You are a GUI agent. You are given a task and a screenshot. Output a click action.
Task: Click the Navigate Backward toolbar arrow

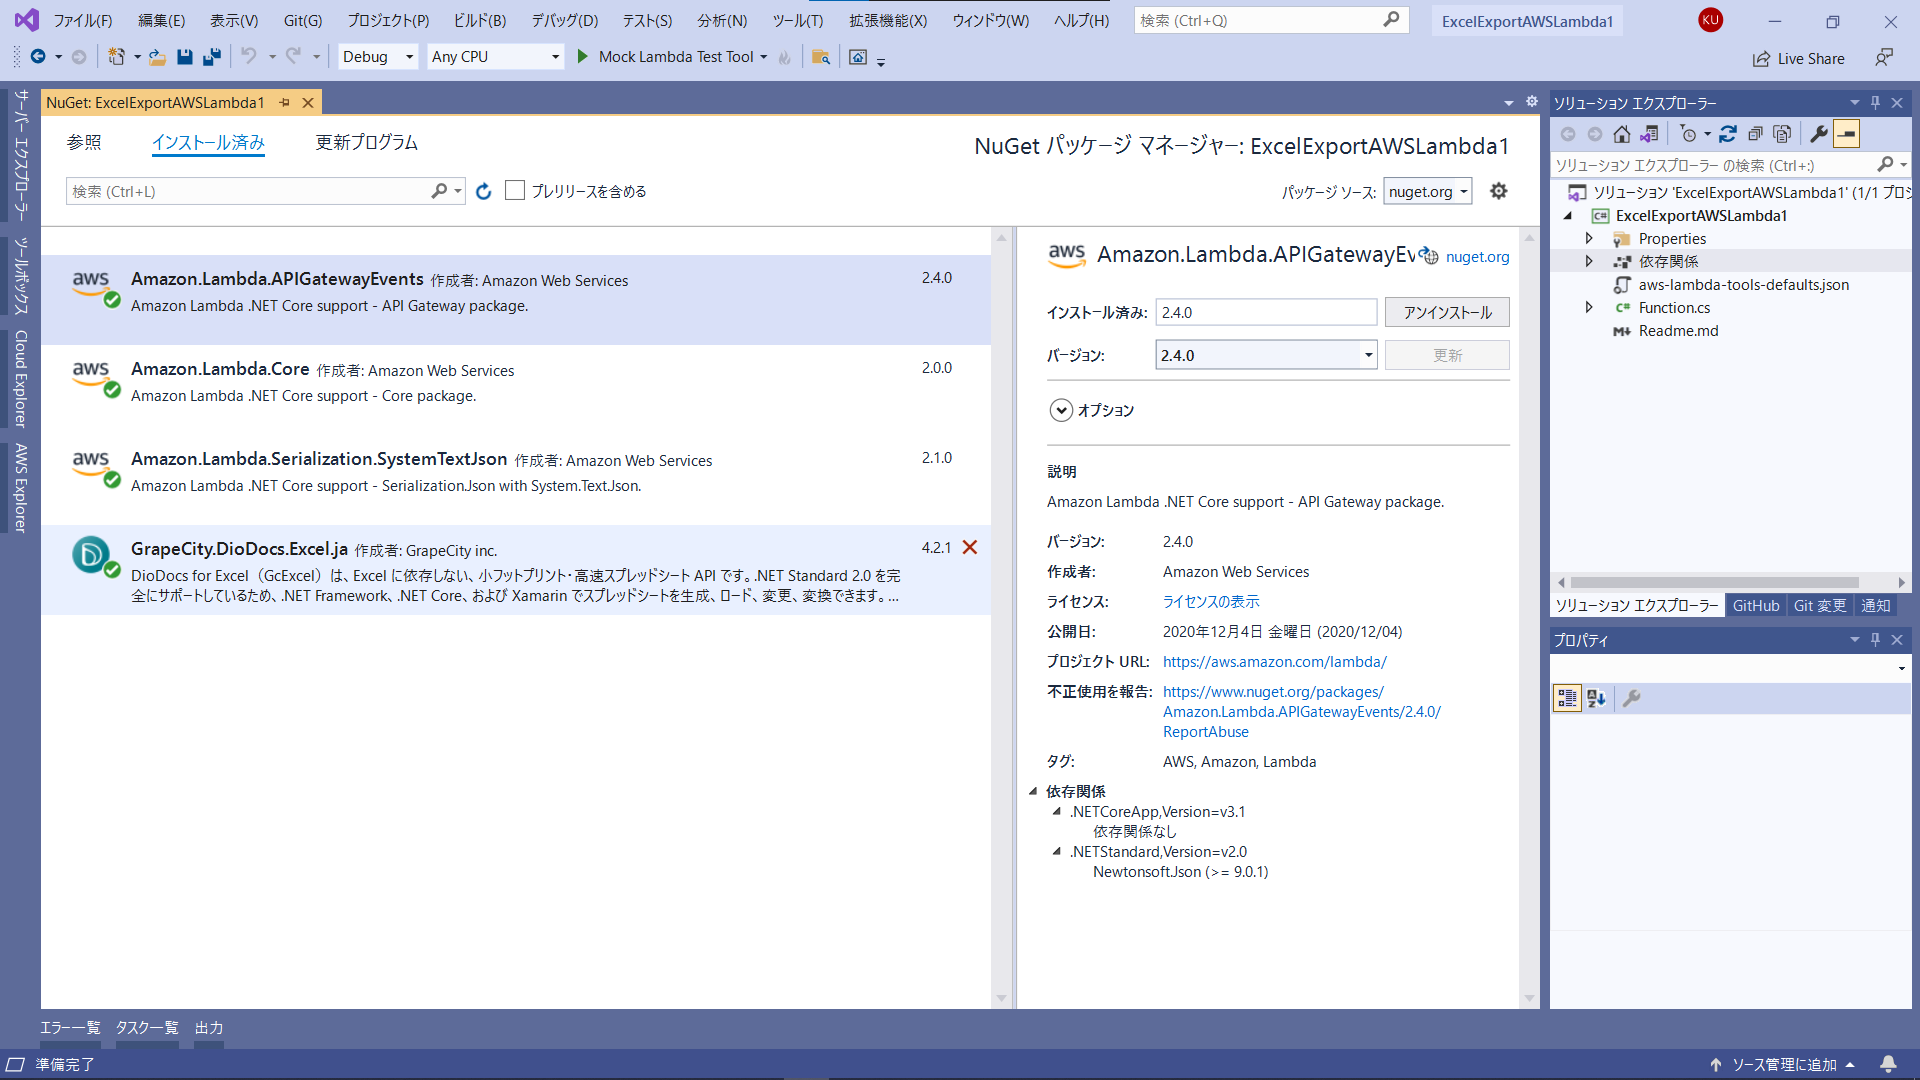tap(38, 57)
